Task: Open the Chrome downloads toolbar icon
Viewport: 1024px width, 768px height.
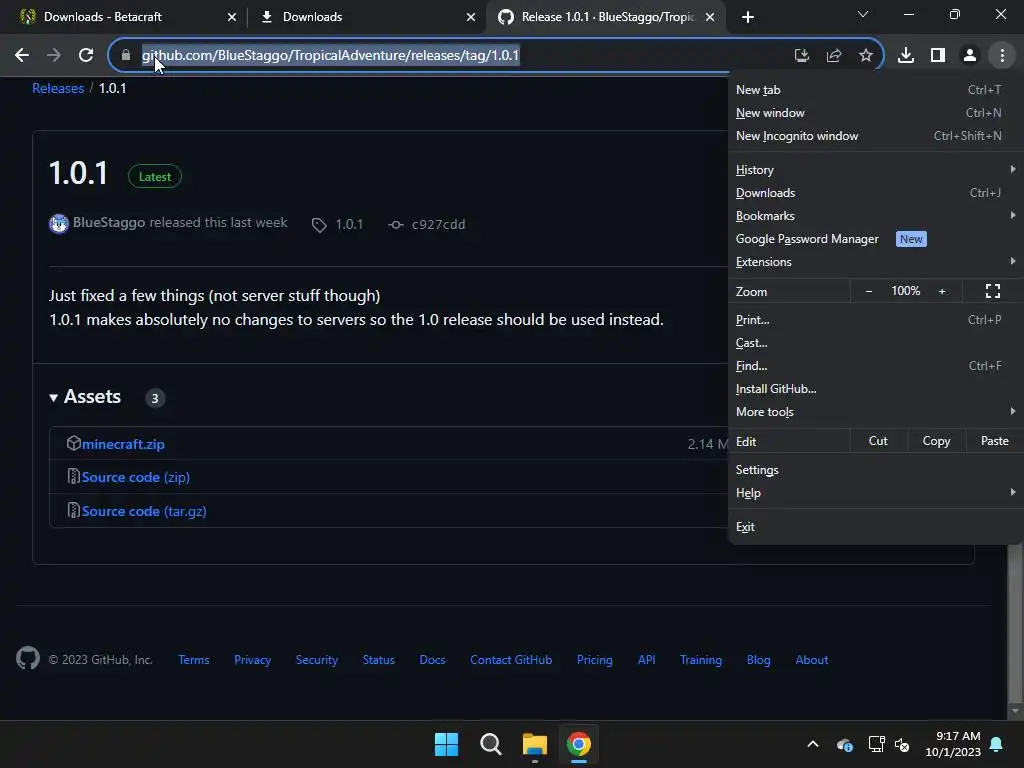Action: click(x=906, y=56)
